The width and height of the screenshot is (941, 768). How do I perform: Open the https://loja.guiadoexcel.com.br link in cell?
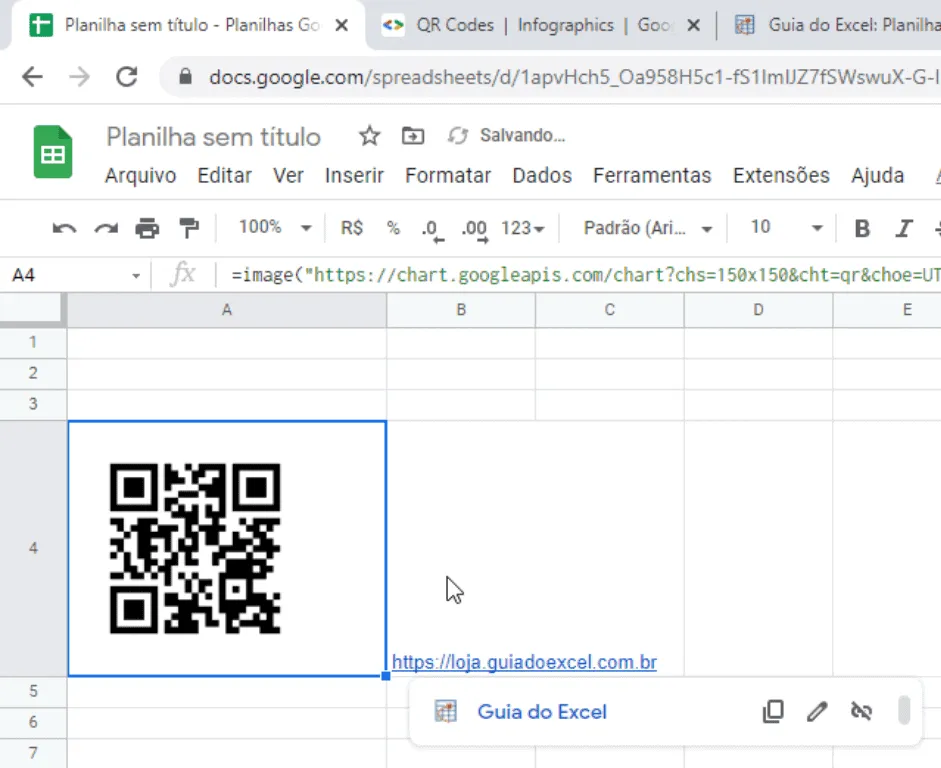point(524,662)
